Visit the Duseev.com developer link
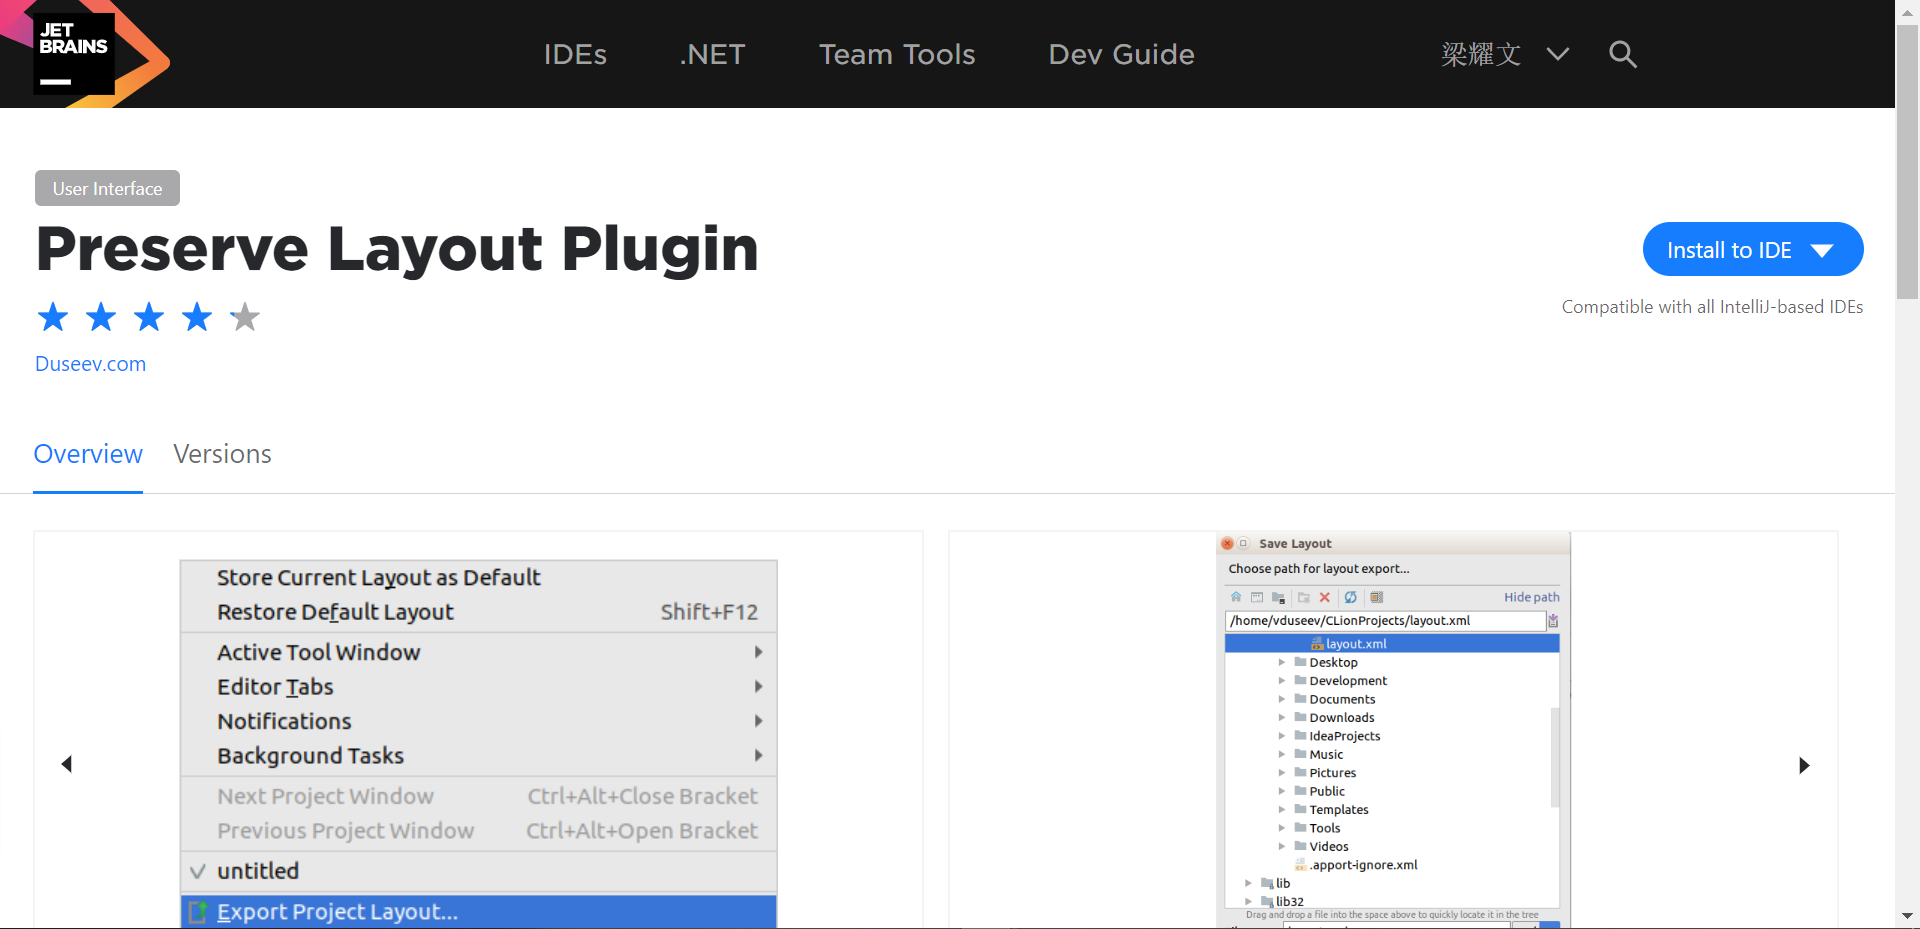 [90, 363]
